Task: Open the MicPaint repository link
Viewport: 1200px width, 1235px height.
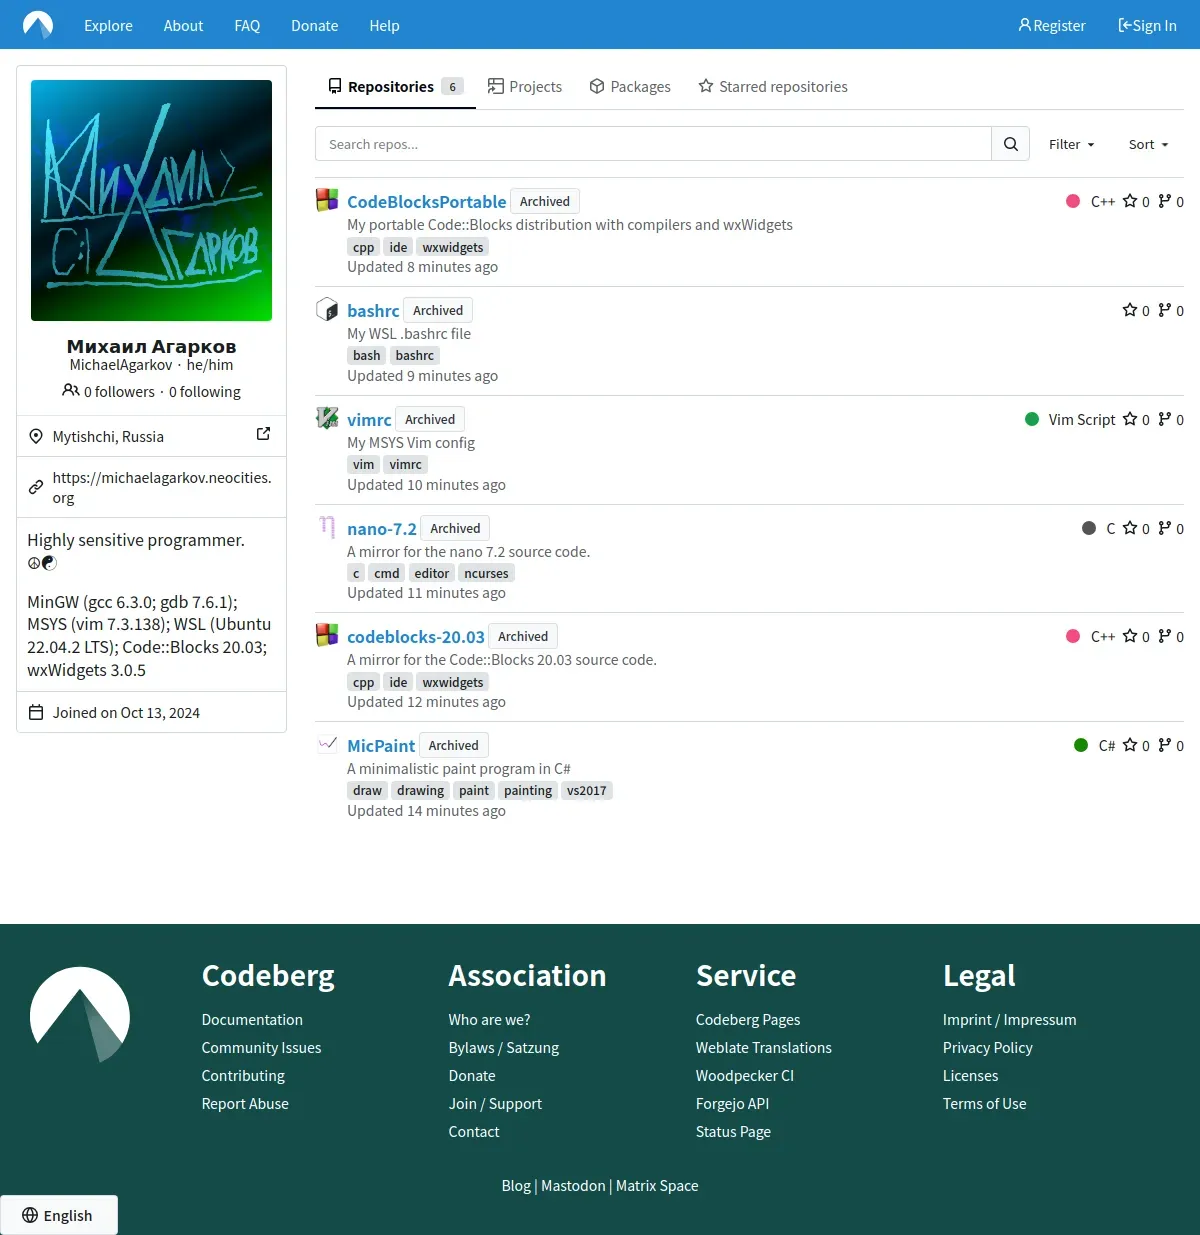Action: click(381, 745)
